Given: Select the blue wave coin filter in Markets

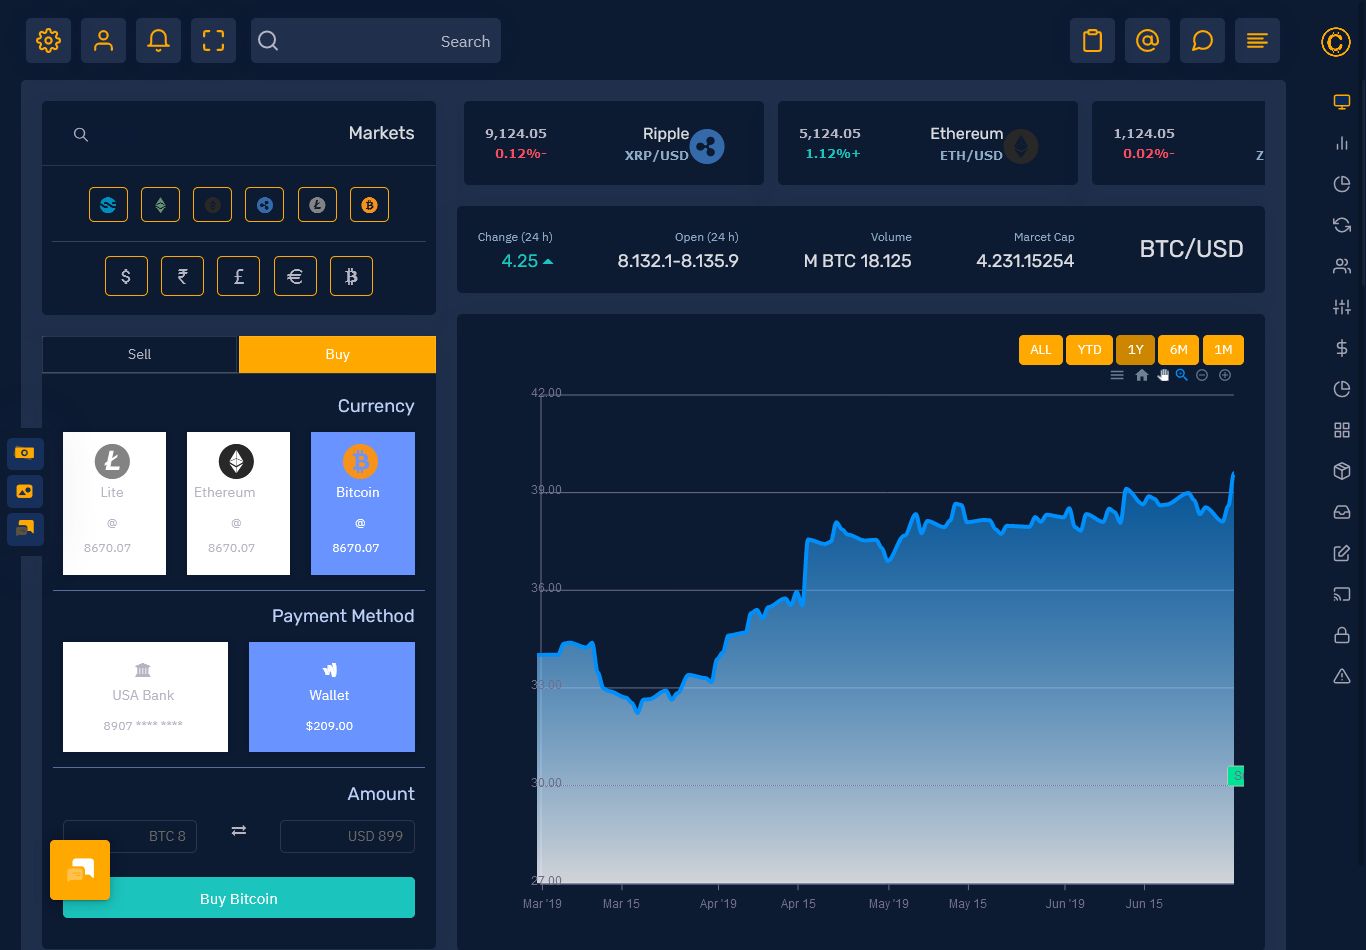Looking at the screenshot, I should click(x=108, y=205).
